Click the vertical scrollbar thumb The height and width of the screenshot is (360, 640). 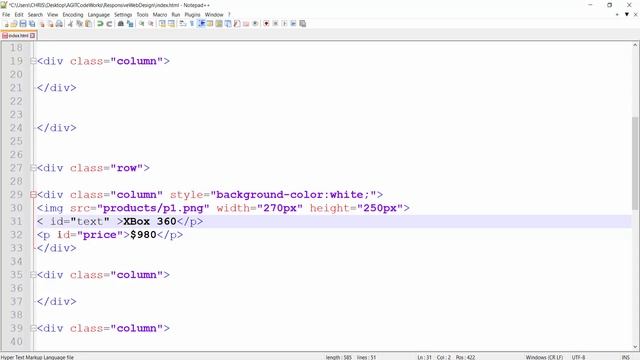point(635,163)
